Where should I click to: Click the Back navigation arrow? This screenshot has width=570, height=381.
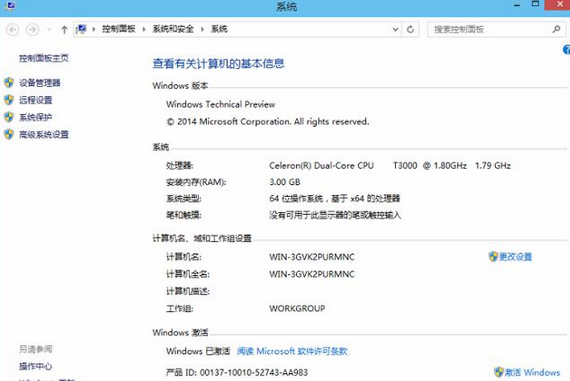[13, 29]
